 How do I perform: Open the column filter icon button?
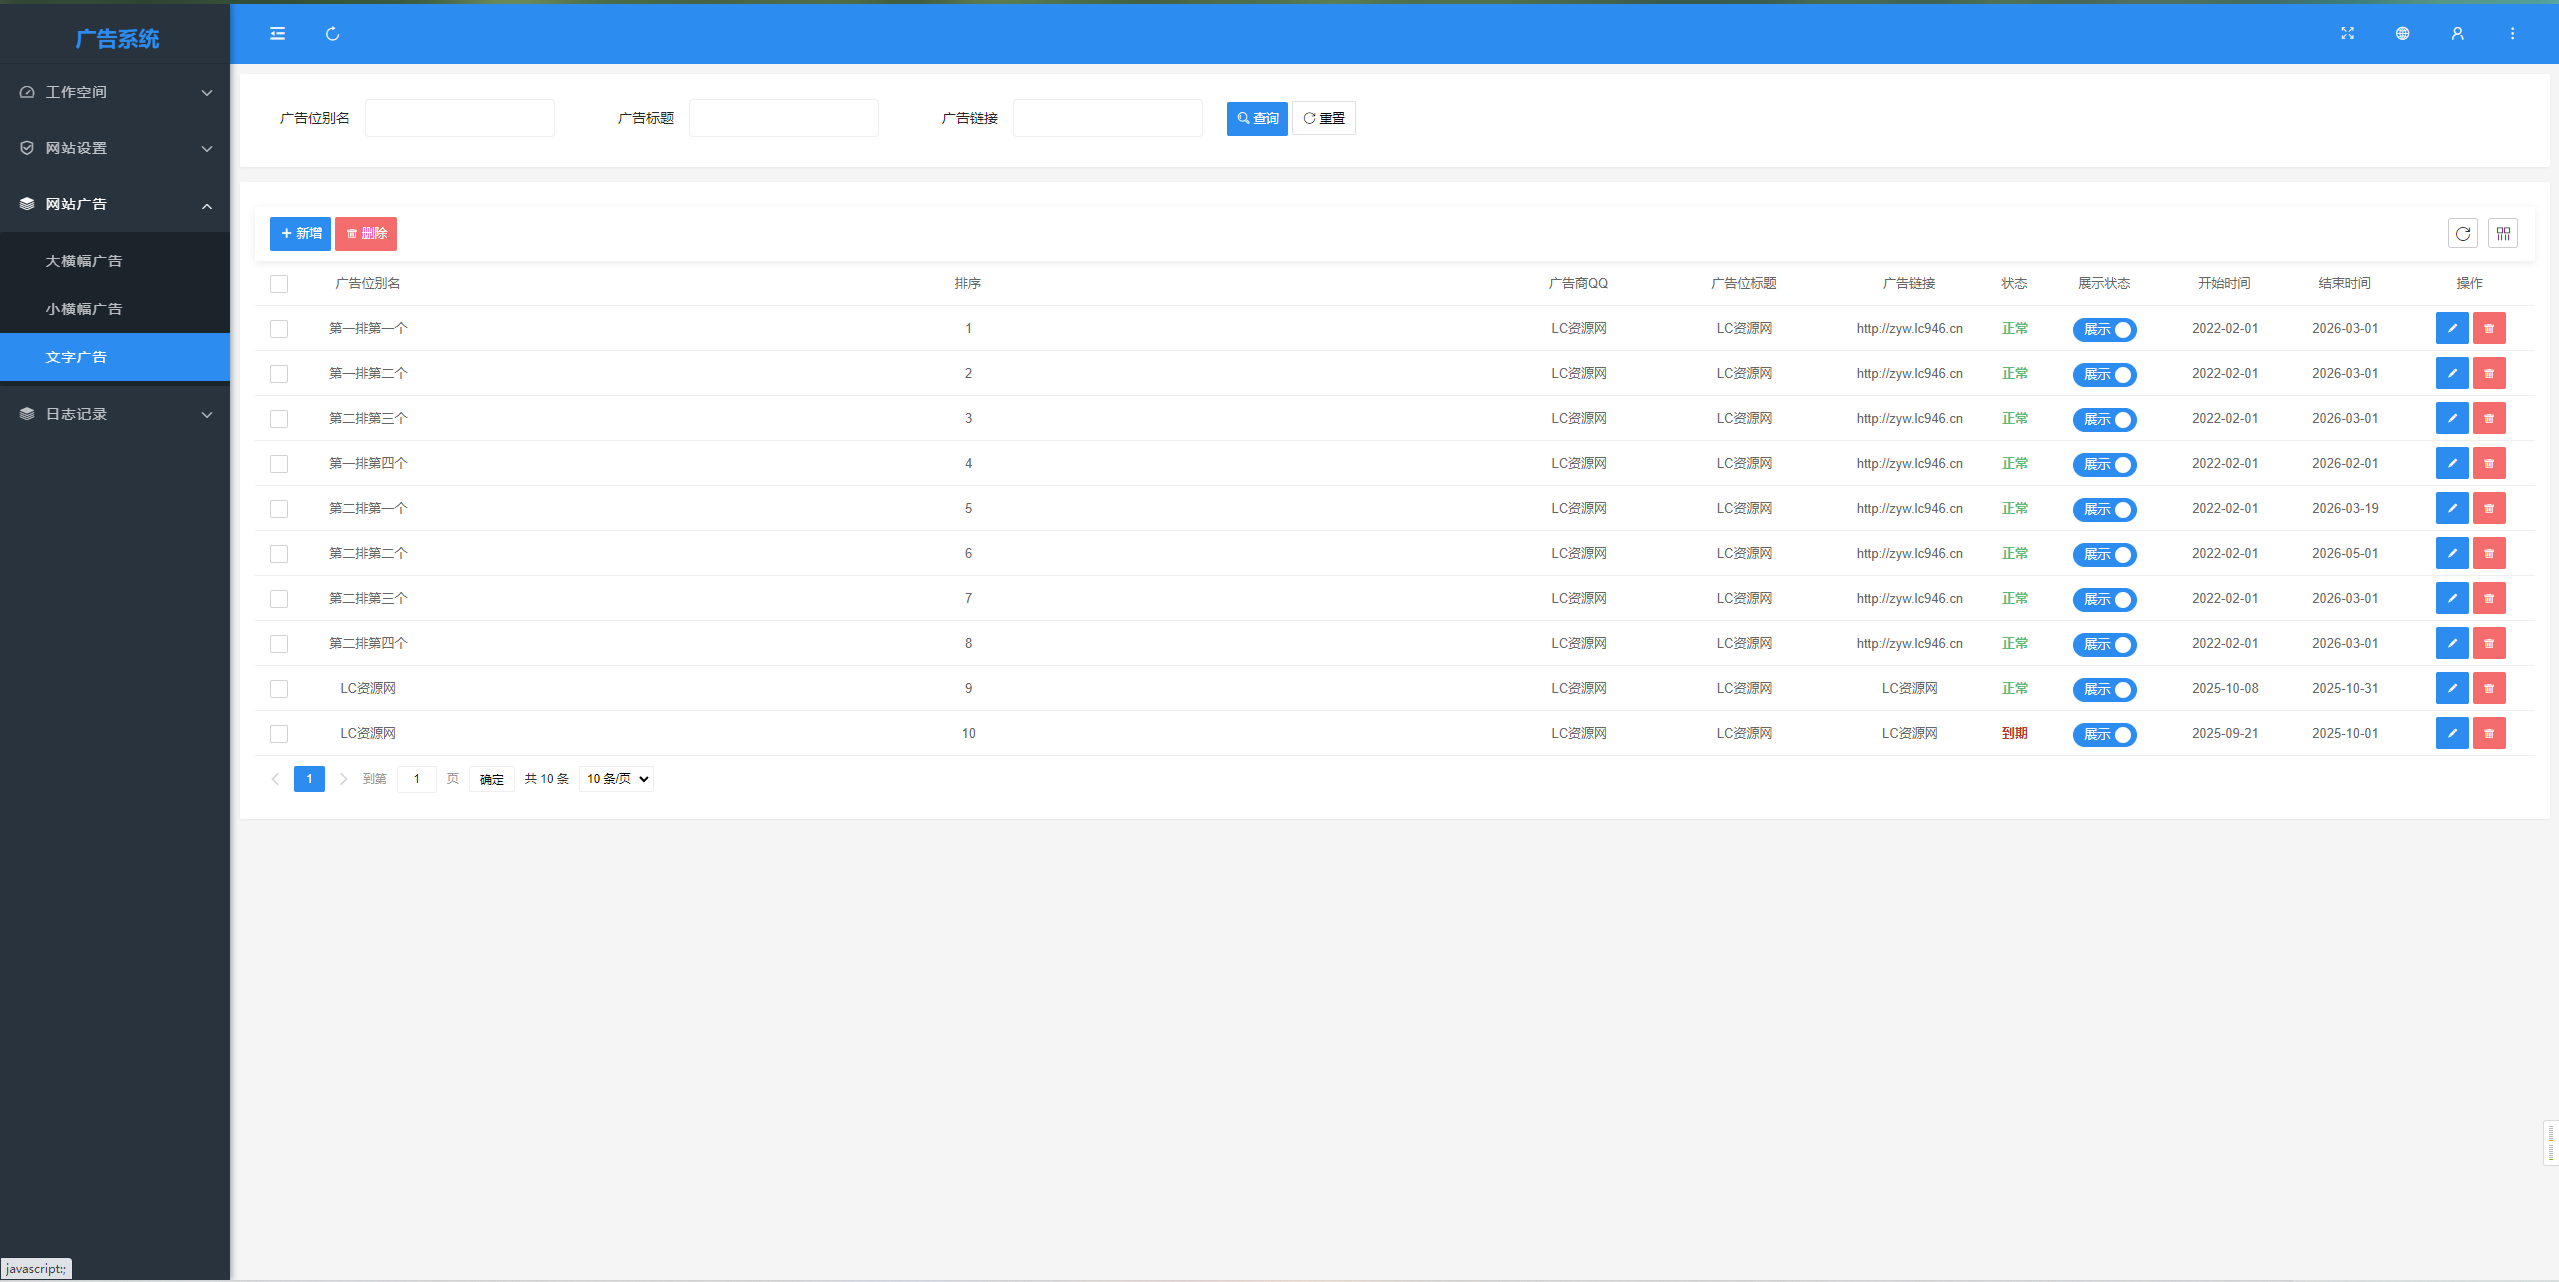coord(2502,233)
